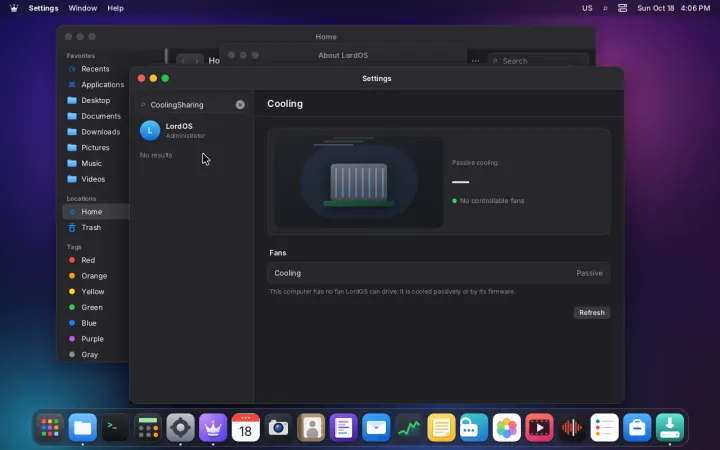Viewport: 720px width, 450px height.
Task: Open Applications in Home window sidebar
Action: click(x=102, y=84)
